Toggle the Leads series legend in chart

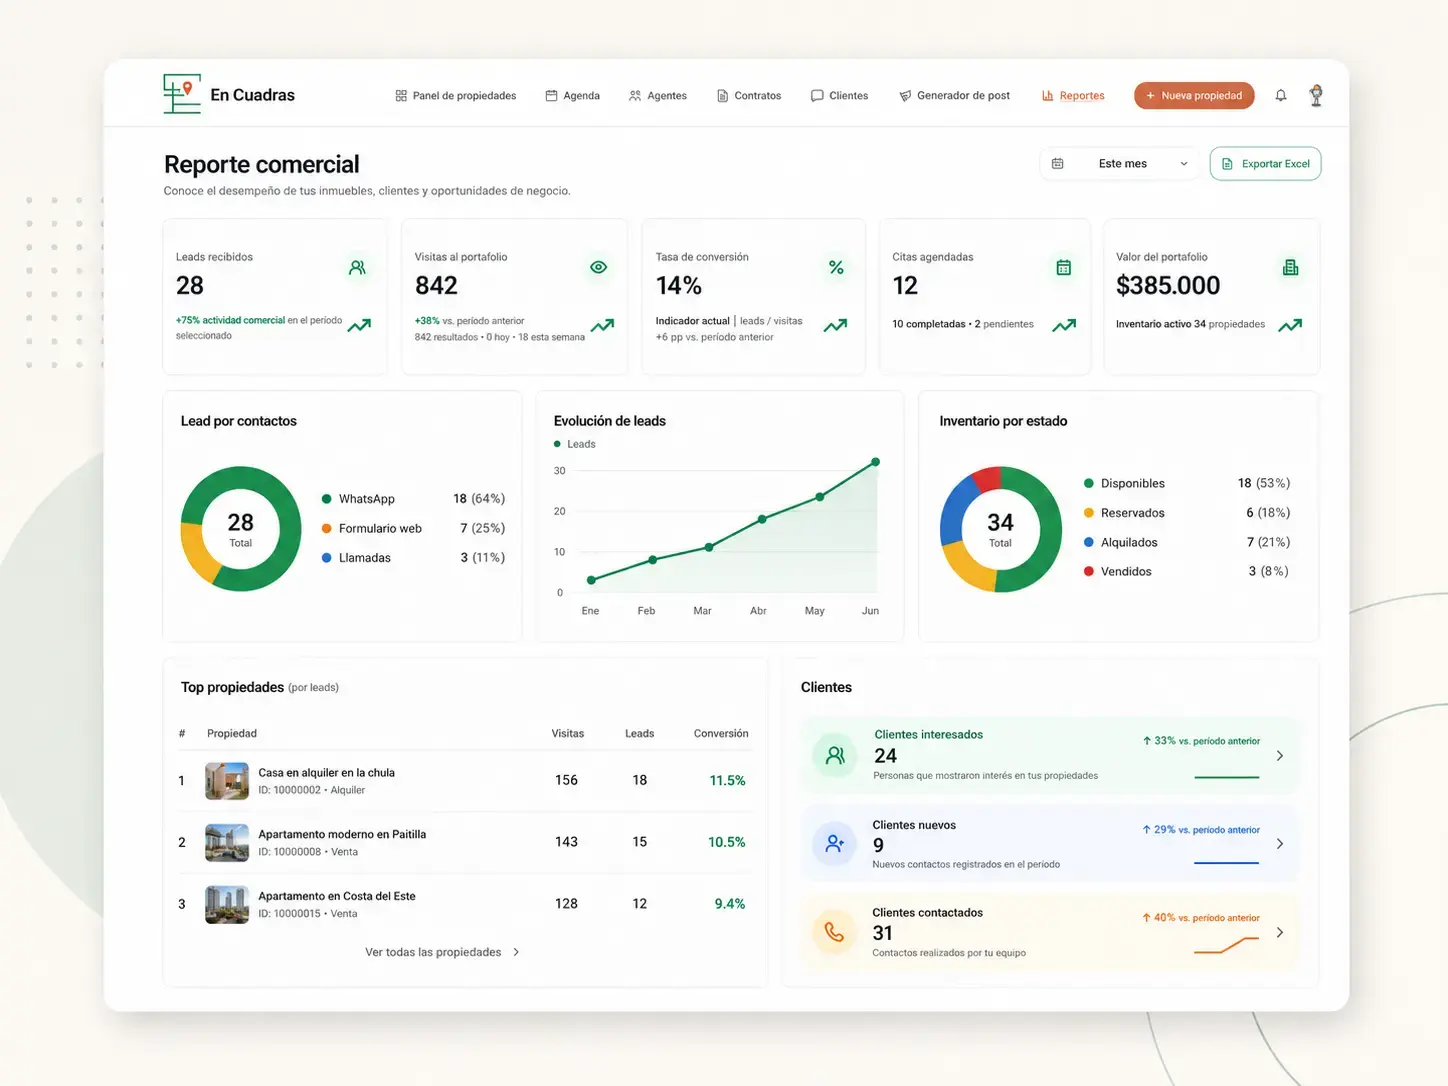575,444
